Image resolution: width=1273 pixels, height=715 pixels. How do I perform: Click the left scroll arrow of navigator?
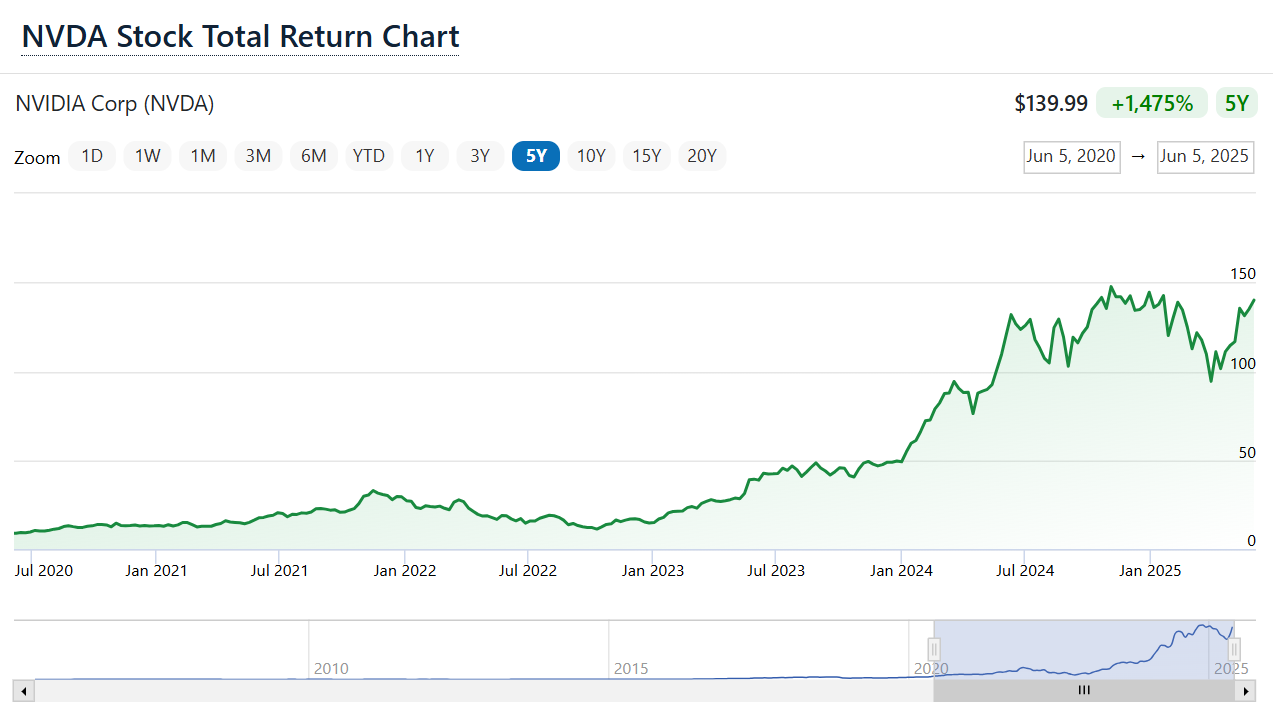point(23,690)
